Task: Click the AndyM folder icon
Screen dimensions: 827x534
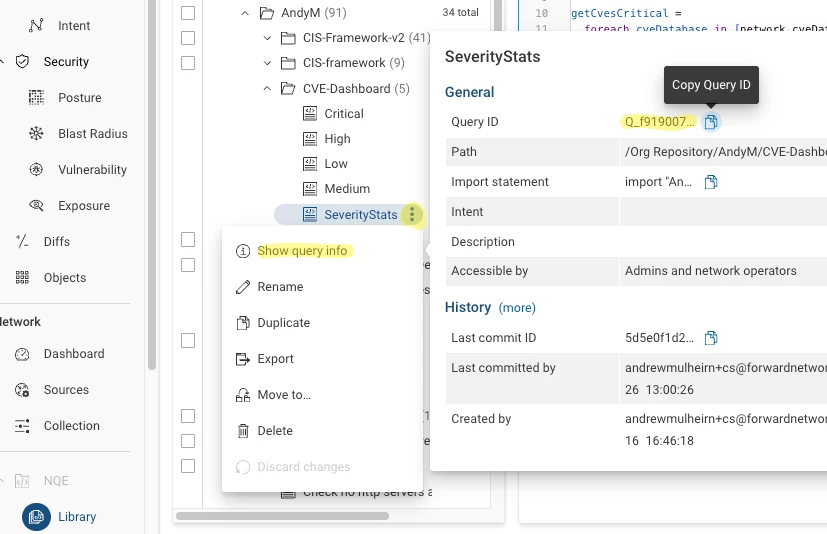Action: (267, 13)
